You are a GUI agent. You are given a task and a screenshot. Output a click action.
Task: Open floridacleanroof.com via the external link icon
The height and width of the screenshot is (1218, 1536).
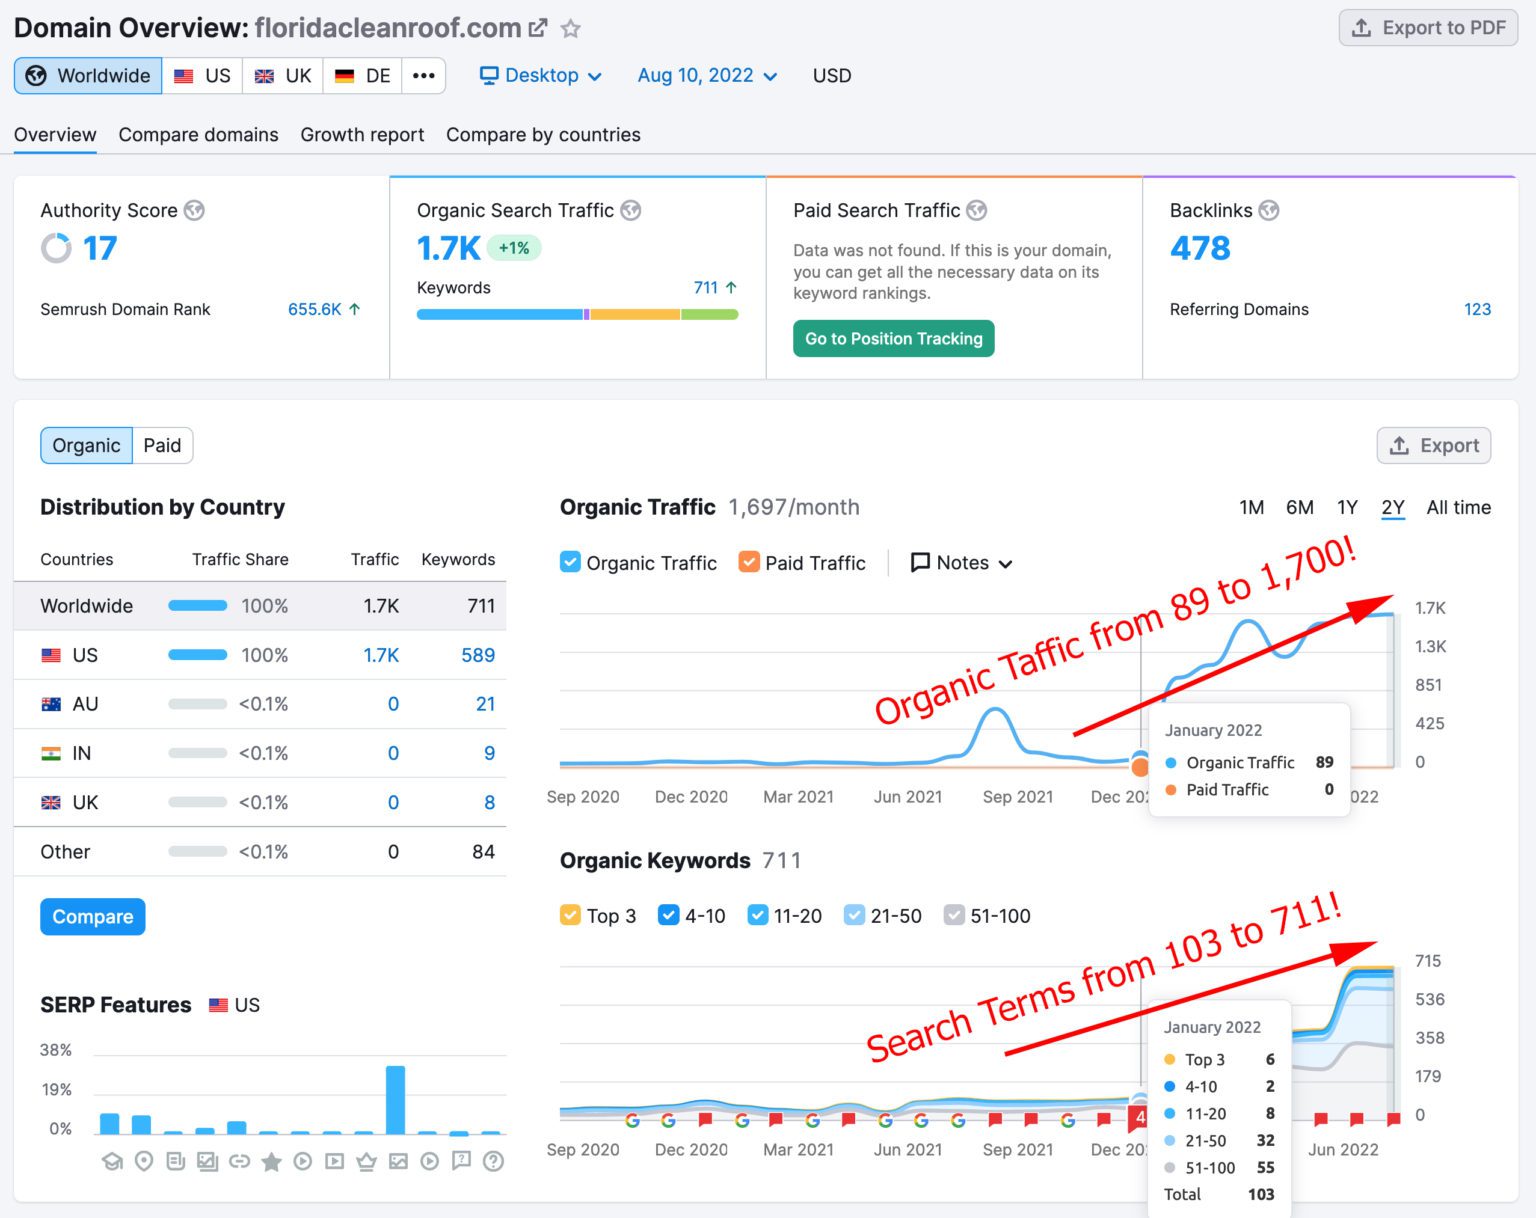coord(538,28)
